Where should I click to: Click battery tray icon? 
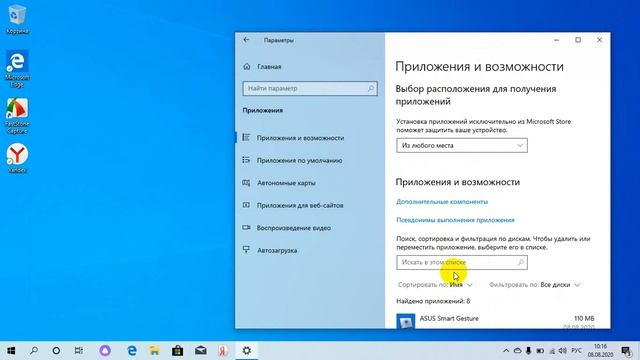pyautogui.click(x=540, y=351)
